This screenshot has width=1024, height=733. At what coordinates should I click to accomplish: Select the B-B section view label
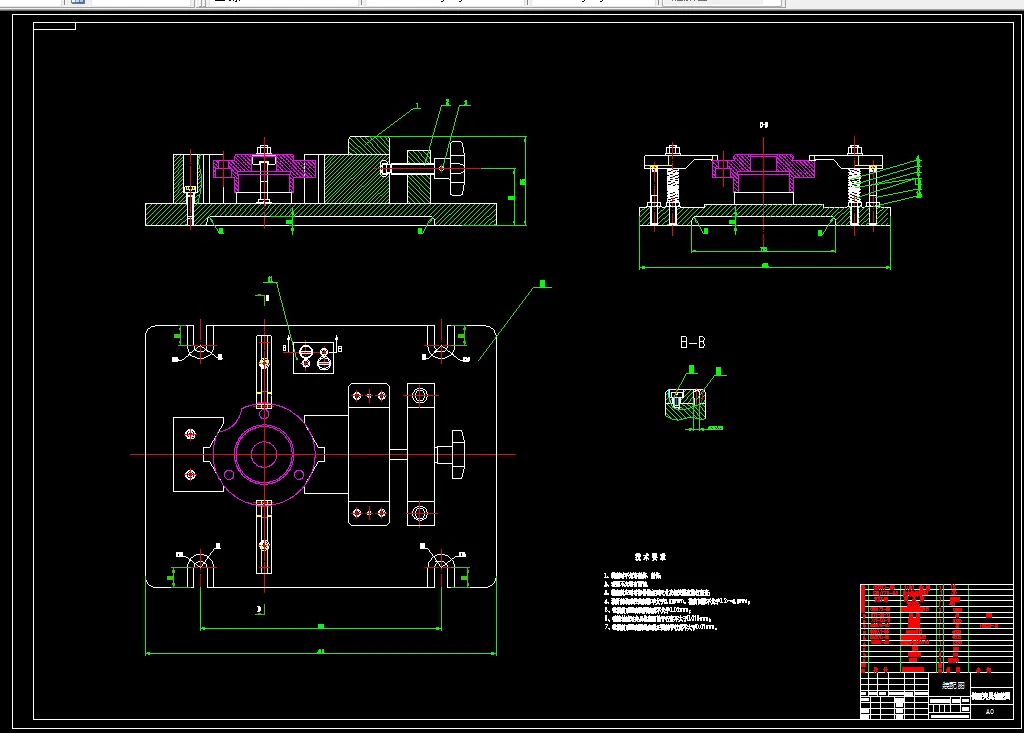point(693,342)
